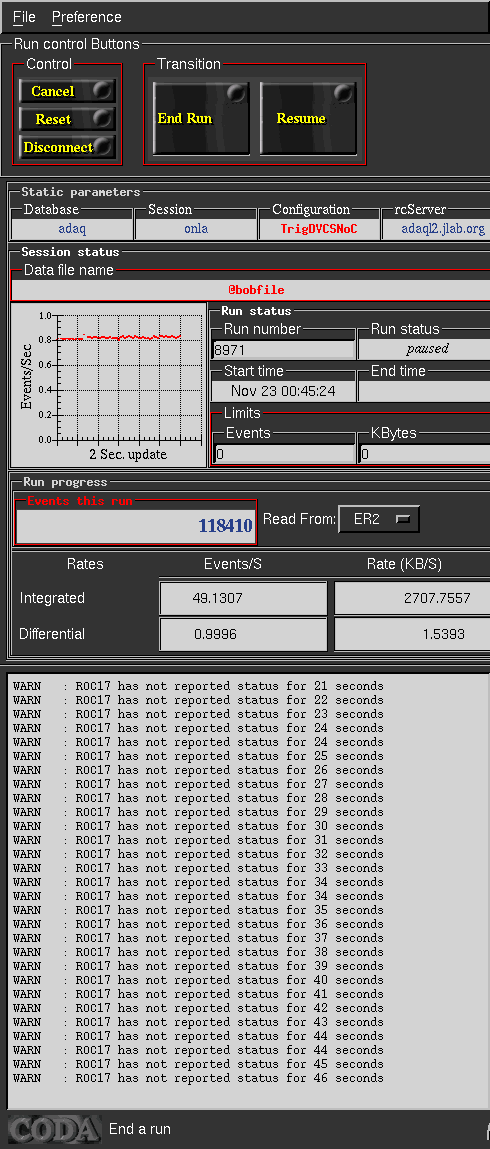This screenshot has height=1149, width=490.
Task: Click the Resume transition button
Action: point(308,118)
